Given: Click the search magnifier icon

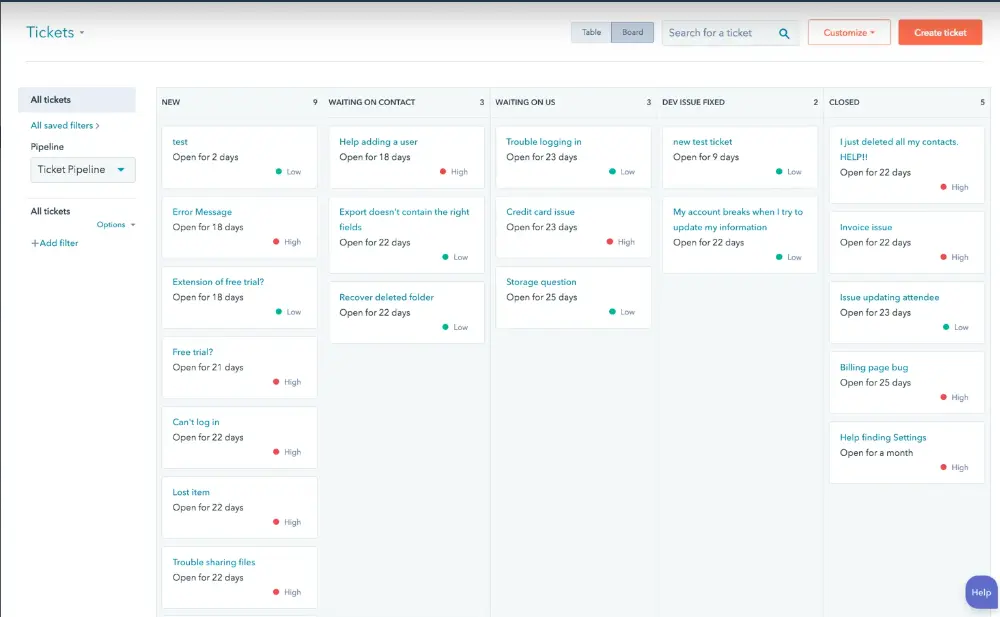Looking at the screenshot, I should [x=785, y=33].
